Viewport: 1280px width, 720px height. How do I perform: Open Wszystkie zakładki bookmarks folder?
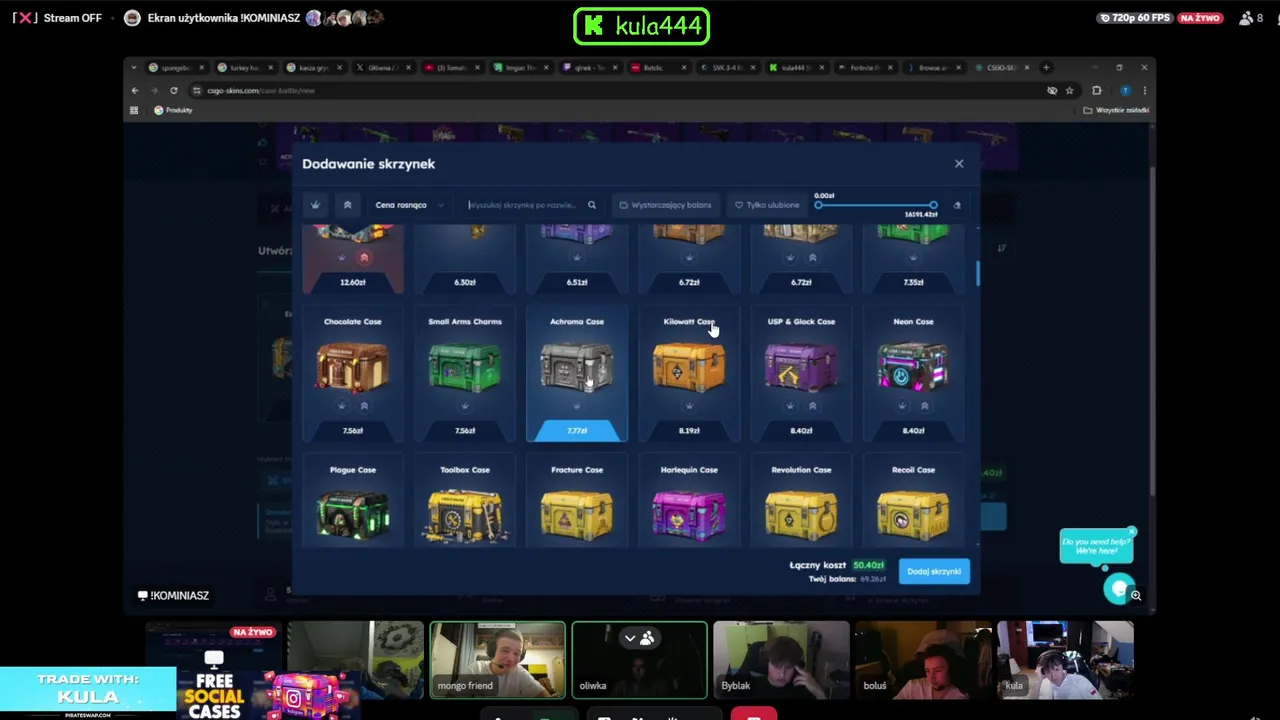tap(1116, 110)
